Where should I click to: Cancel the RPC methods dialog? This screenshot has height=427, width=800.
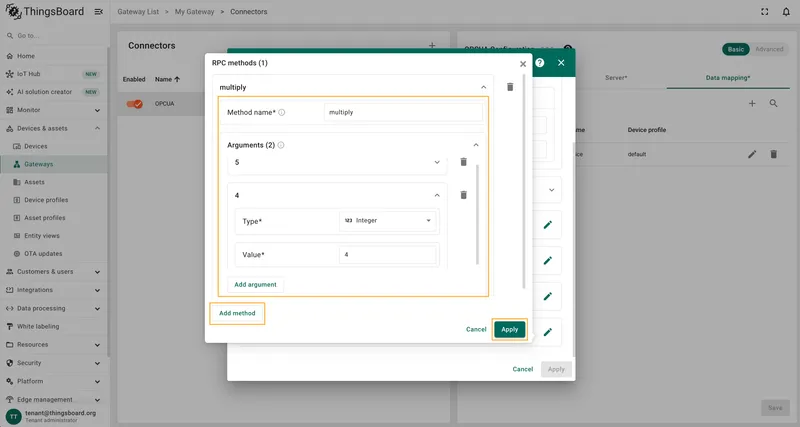476,330
